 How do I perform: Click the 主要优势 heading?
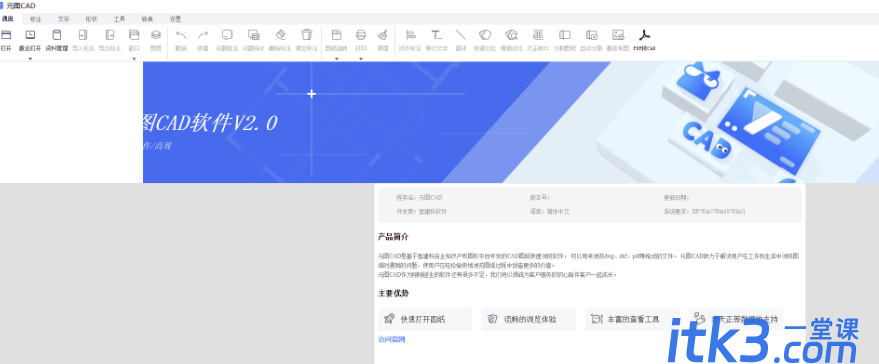(394, 293)
